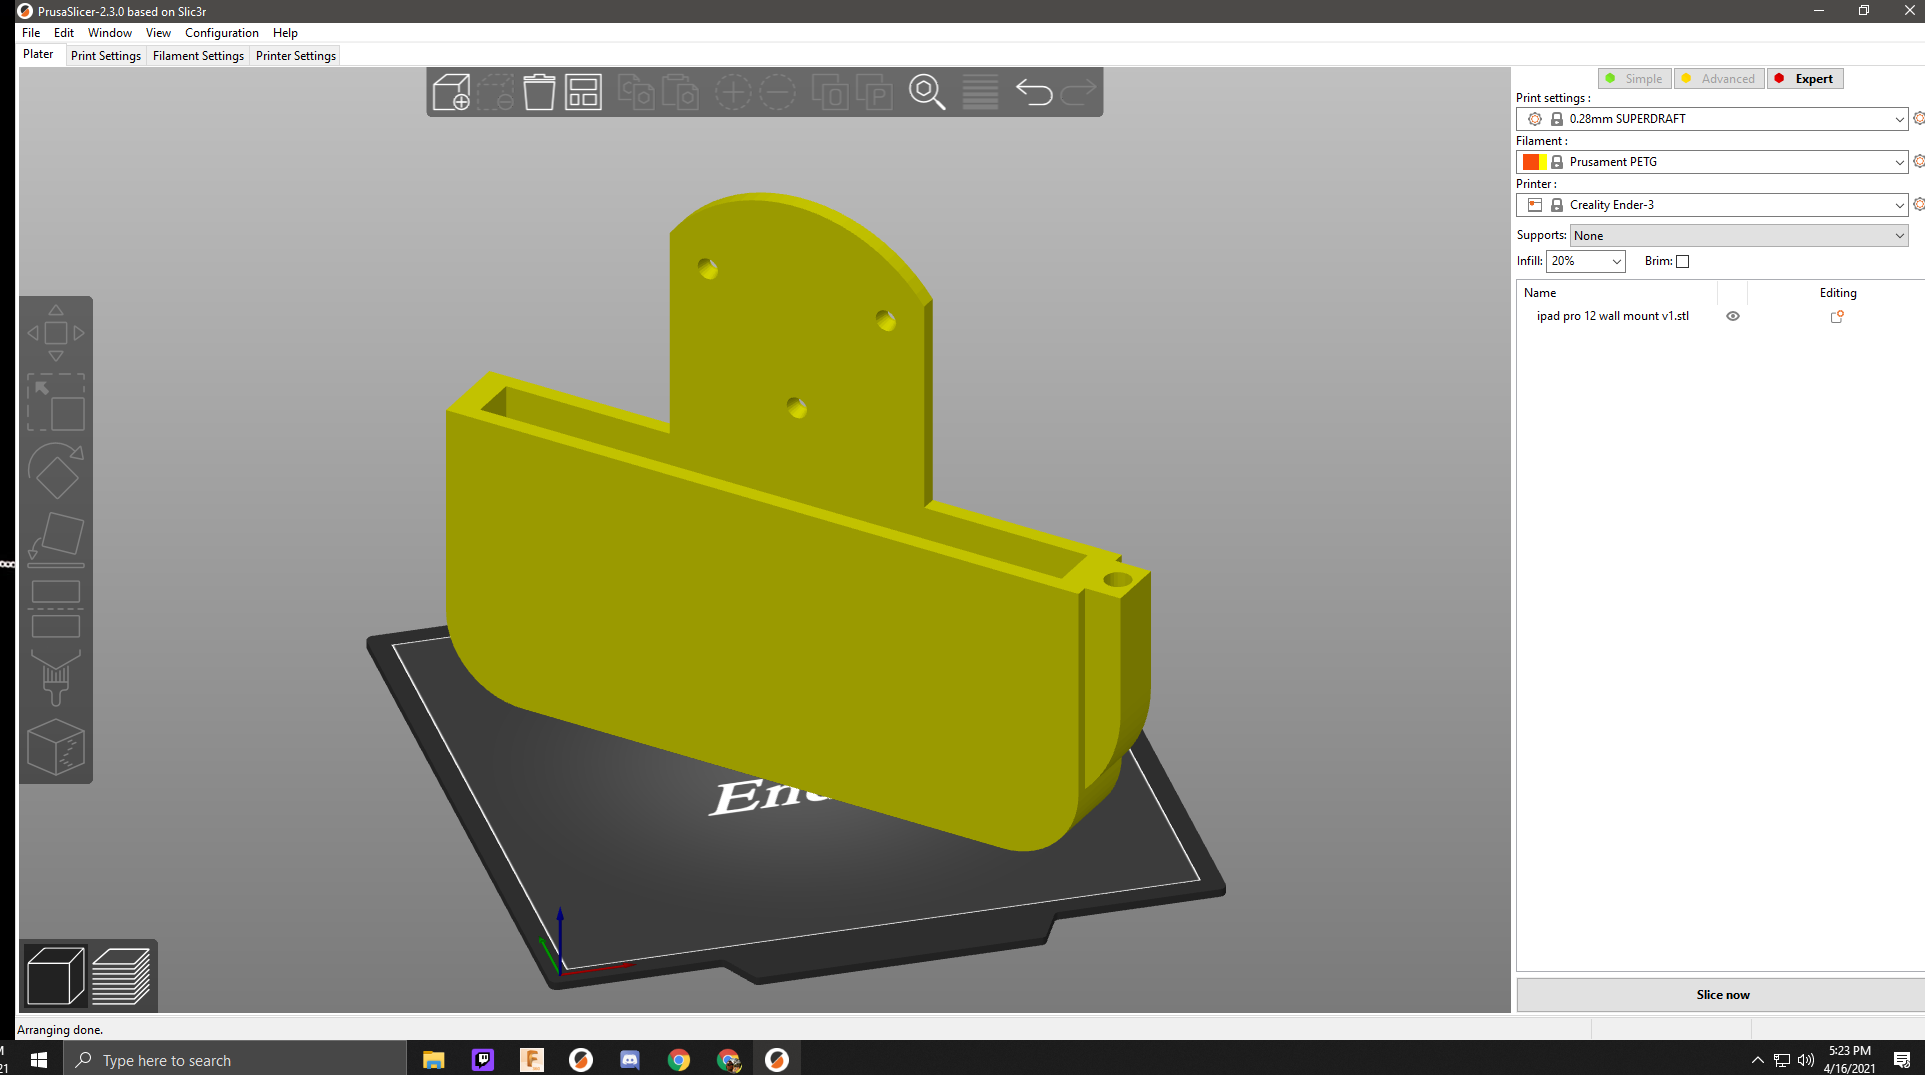Open the Help menu
The image size is (1925, 1075).
285,33
